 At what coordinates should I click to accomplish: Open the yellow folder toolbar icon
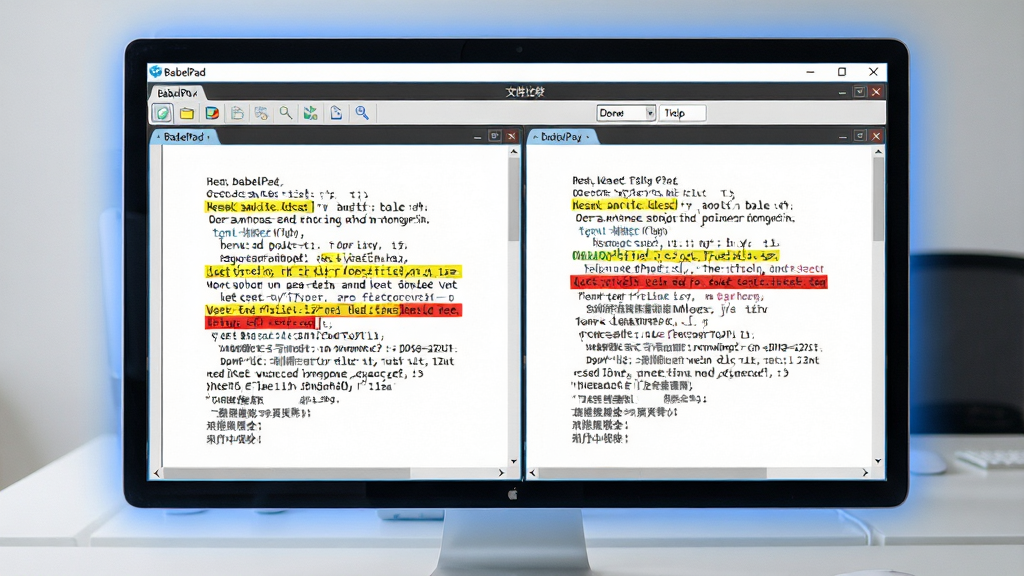(x=187, y=113)
